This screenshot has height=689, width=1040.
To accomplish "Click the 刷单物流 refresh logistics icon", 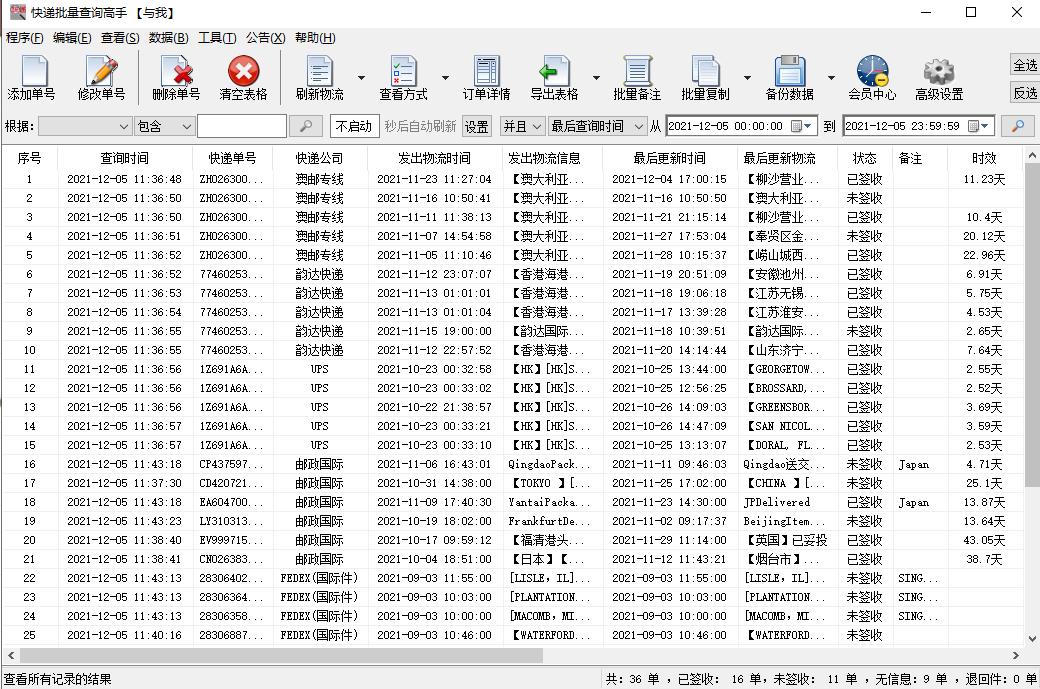I will [318, 77].
